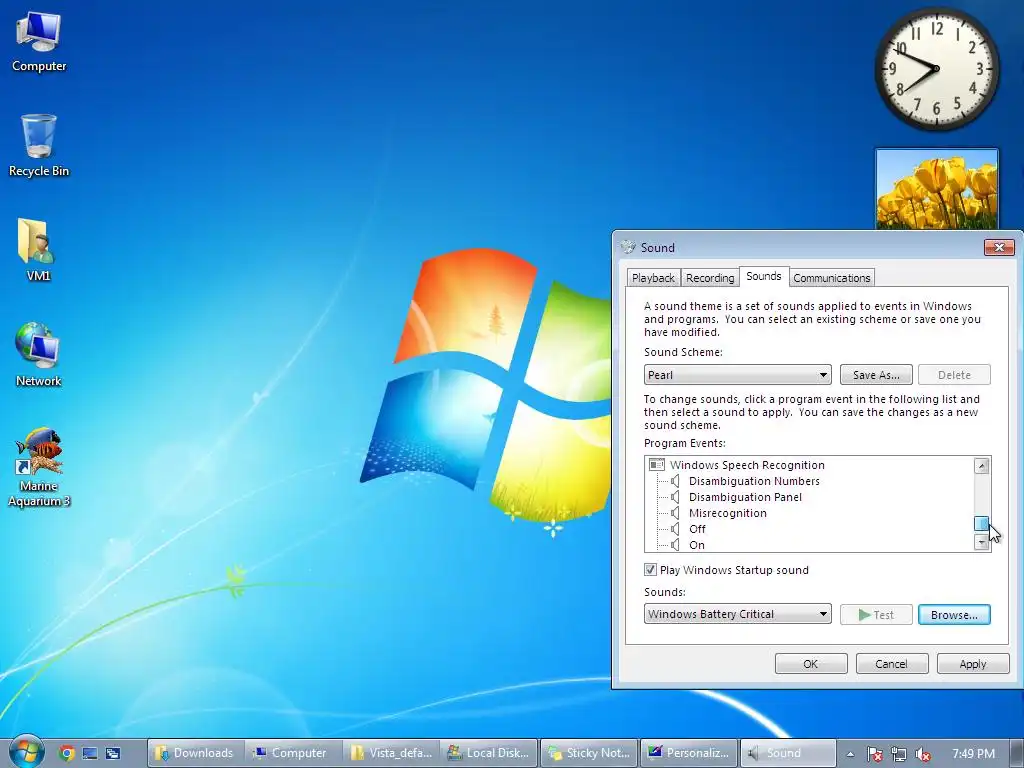Launch Chrome from the quick launch
This screenshot has height=768, width=1024.
pyautogui.click(x=67, y=753)
